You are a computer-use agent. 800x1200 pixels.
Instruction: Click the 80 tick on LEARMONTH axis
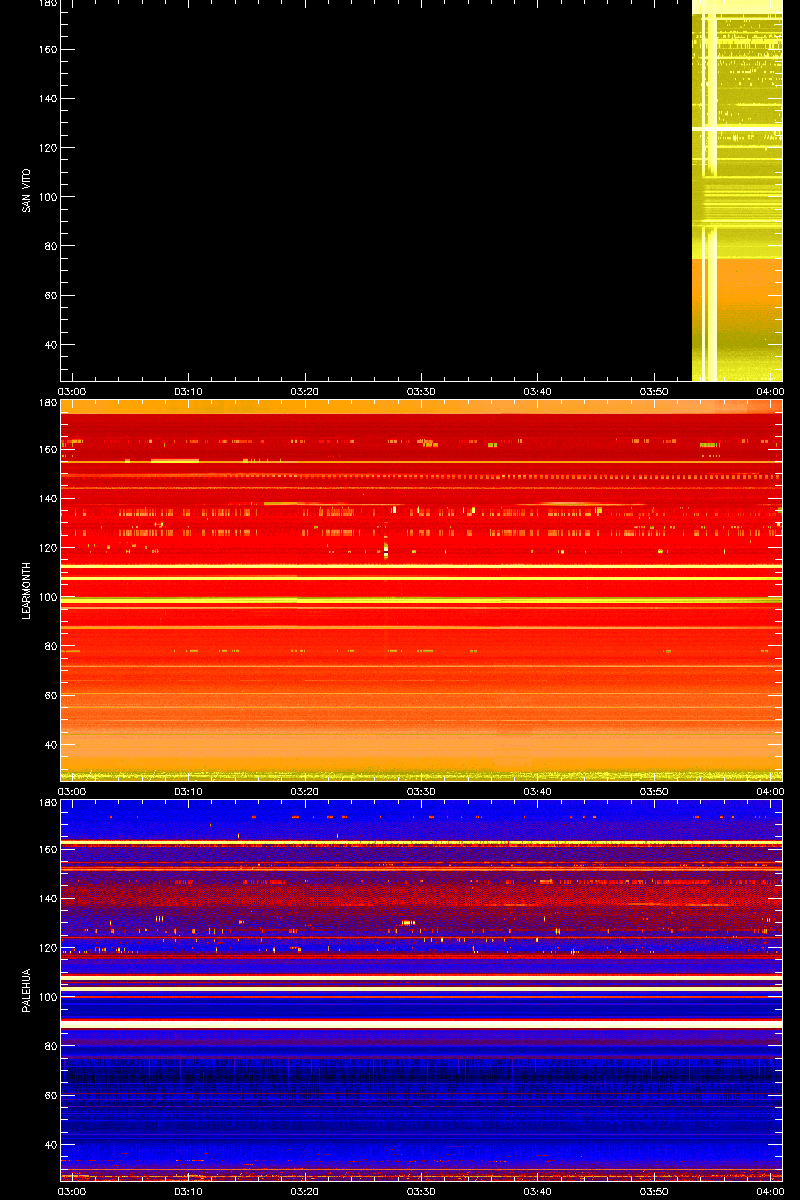(49, 647)
